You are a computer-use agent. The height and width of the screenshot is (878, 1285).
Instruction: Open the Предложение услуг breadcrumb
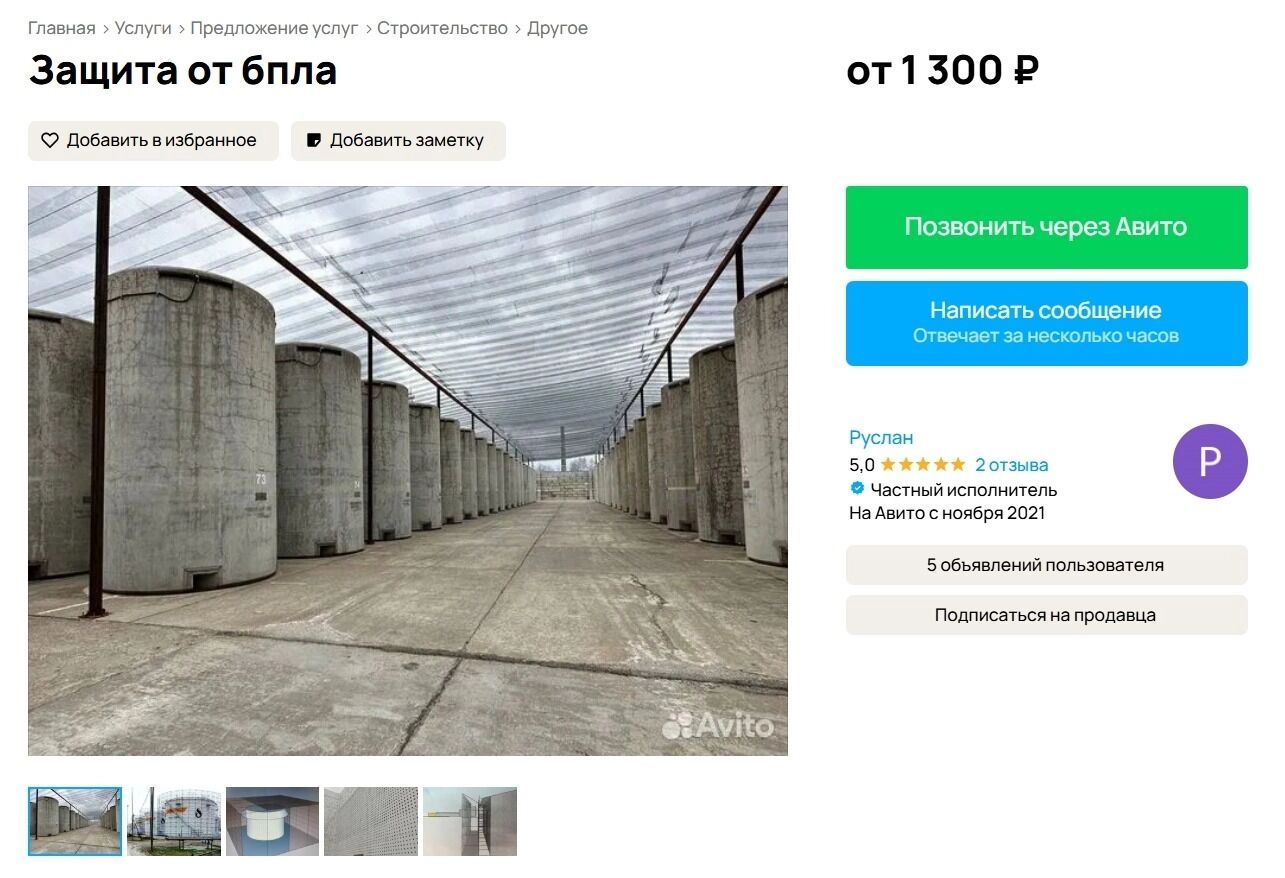pyautogui.click(x=274, y=28)
